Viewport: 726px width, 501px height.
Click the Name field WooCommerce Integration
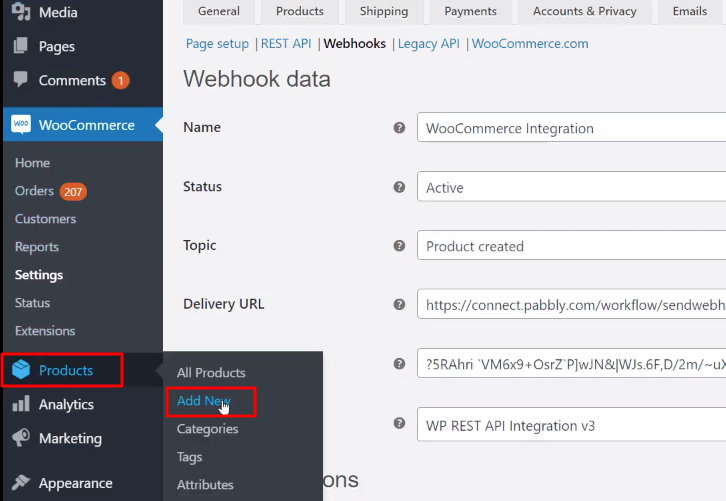tap(571, 127)
